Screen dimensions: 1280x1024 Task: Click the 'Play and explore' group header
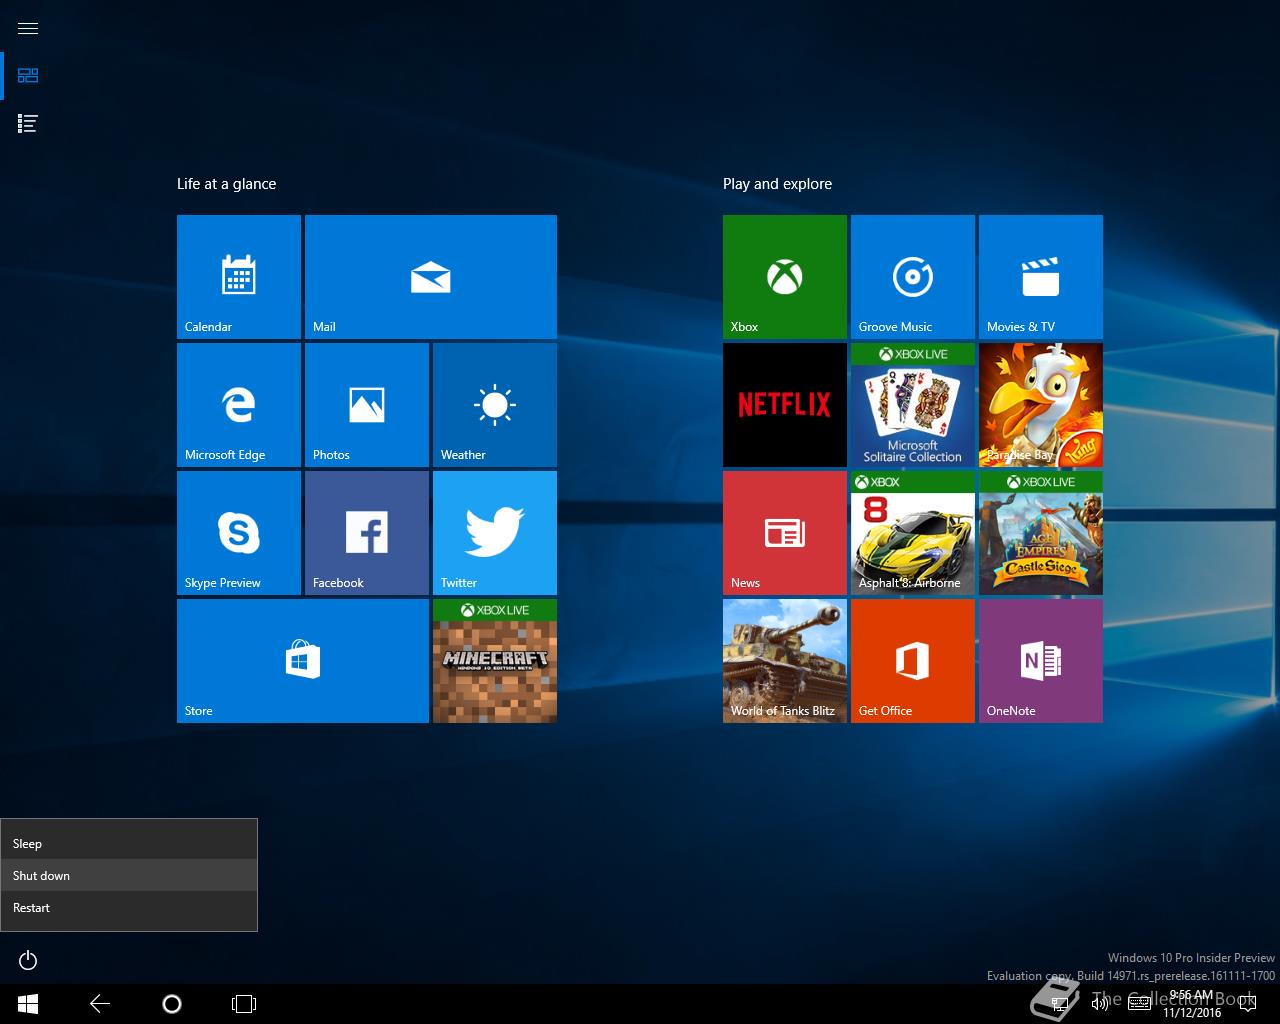[778, 184]
